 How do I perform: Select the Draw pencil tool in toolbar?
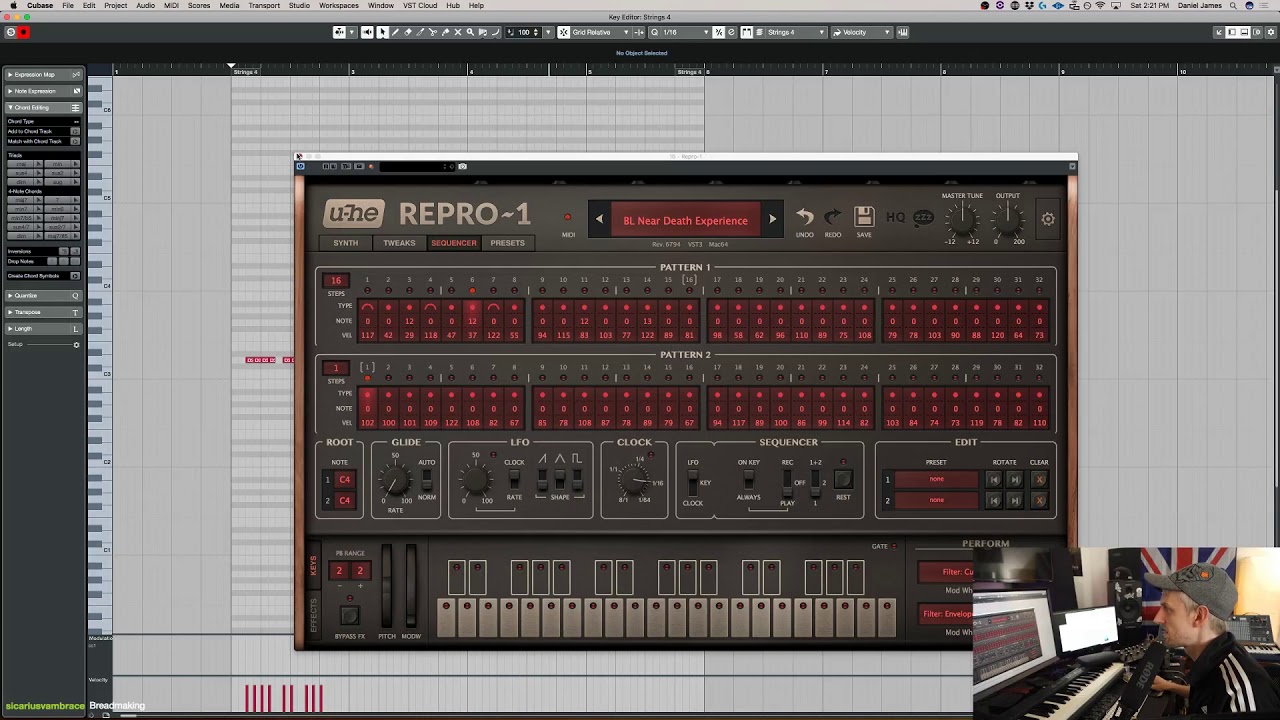[x=396, y=32]
